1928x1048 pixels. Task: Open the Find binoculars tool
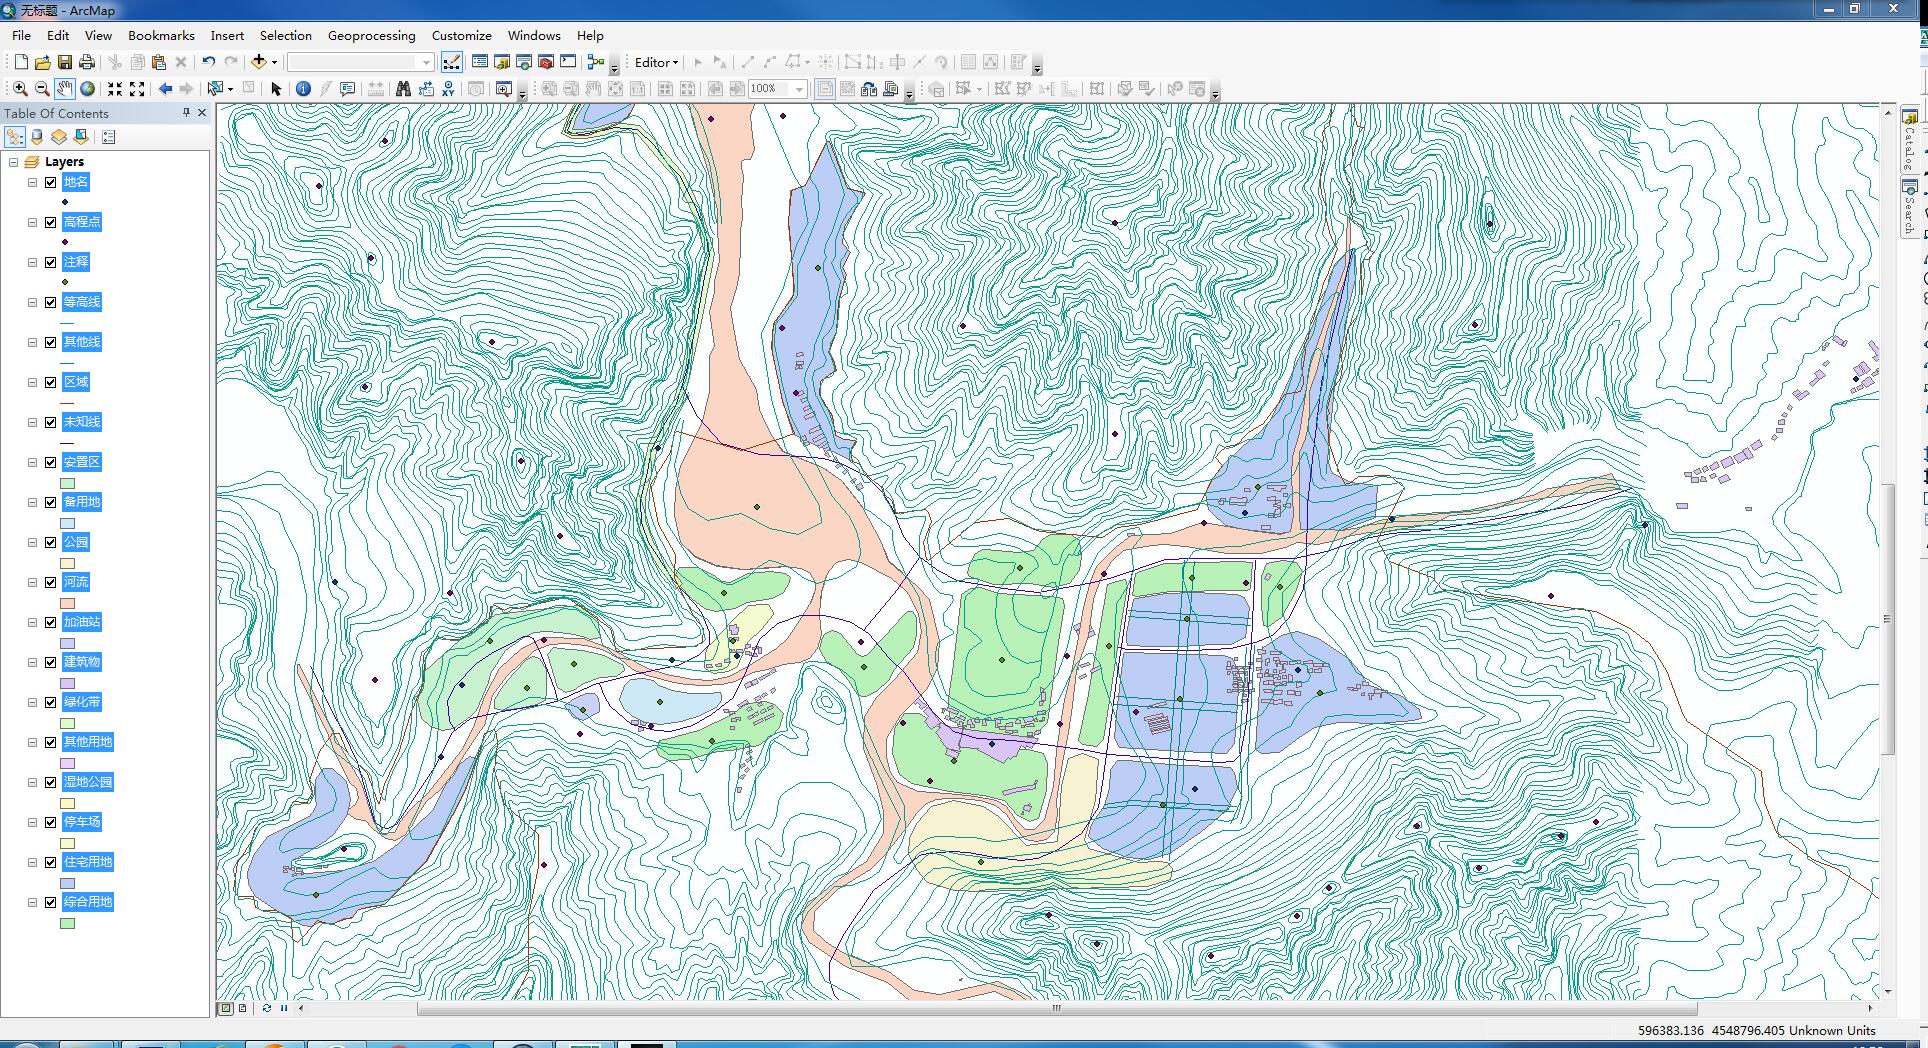(403, 89)
